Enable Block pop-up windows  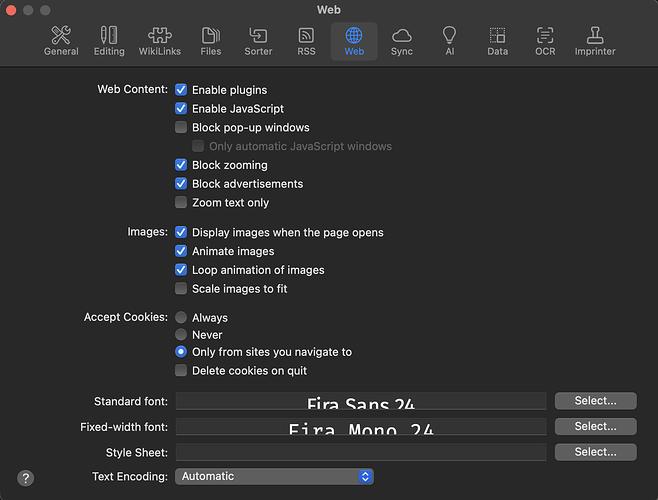(181, 127)
